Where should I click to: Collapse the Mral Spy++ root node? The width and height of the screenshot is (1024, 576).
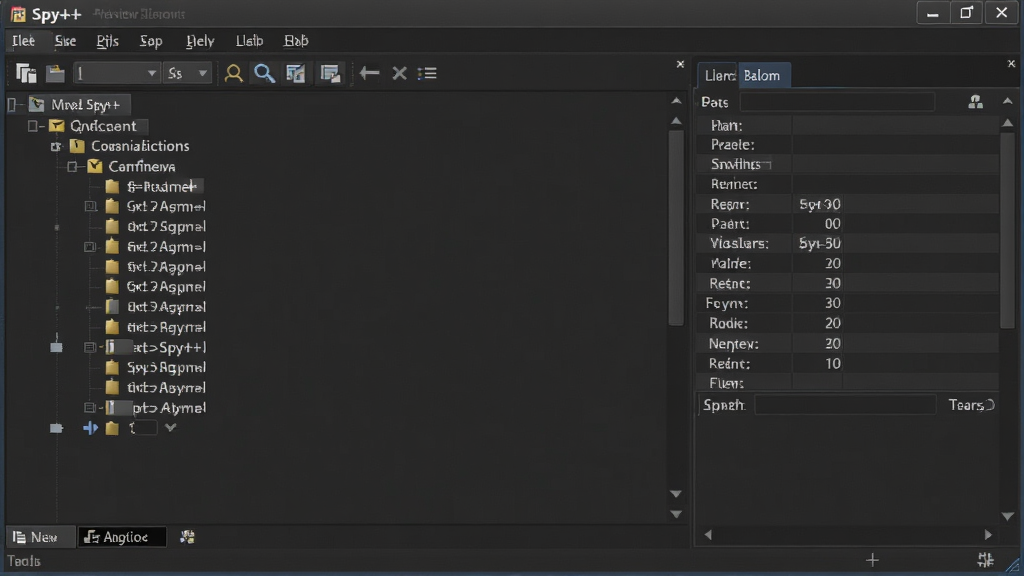point(12,104)
